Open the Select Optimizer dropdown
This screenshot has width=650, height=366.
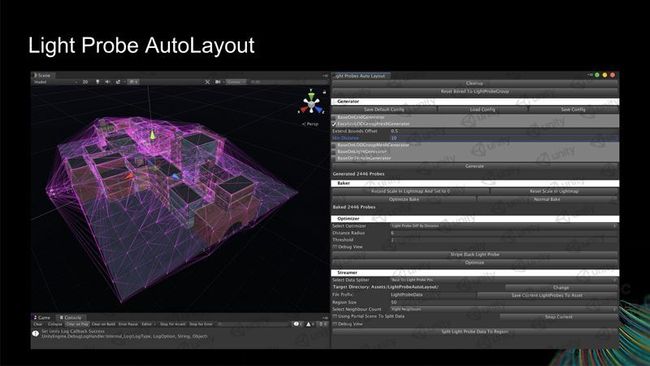coord(504,226)
